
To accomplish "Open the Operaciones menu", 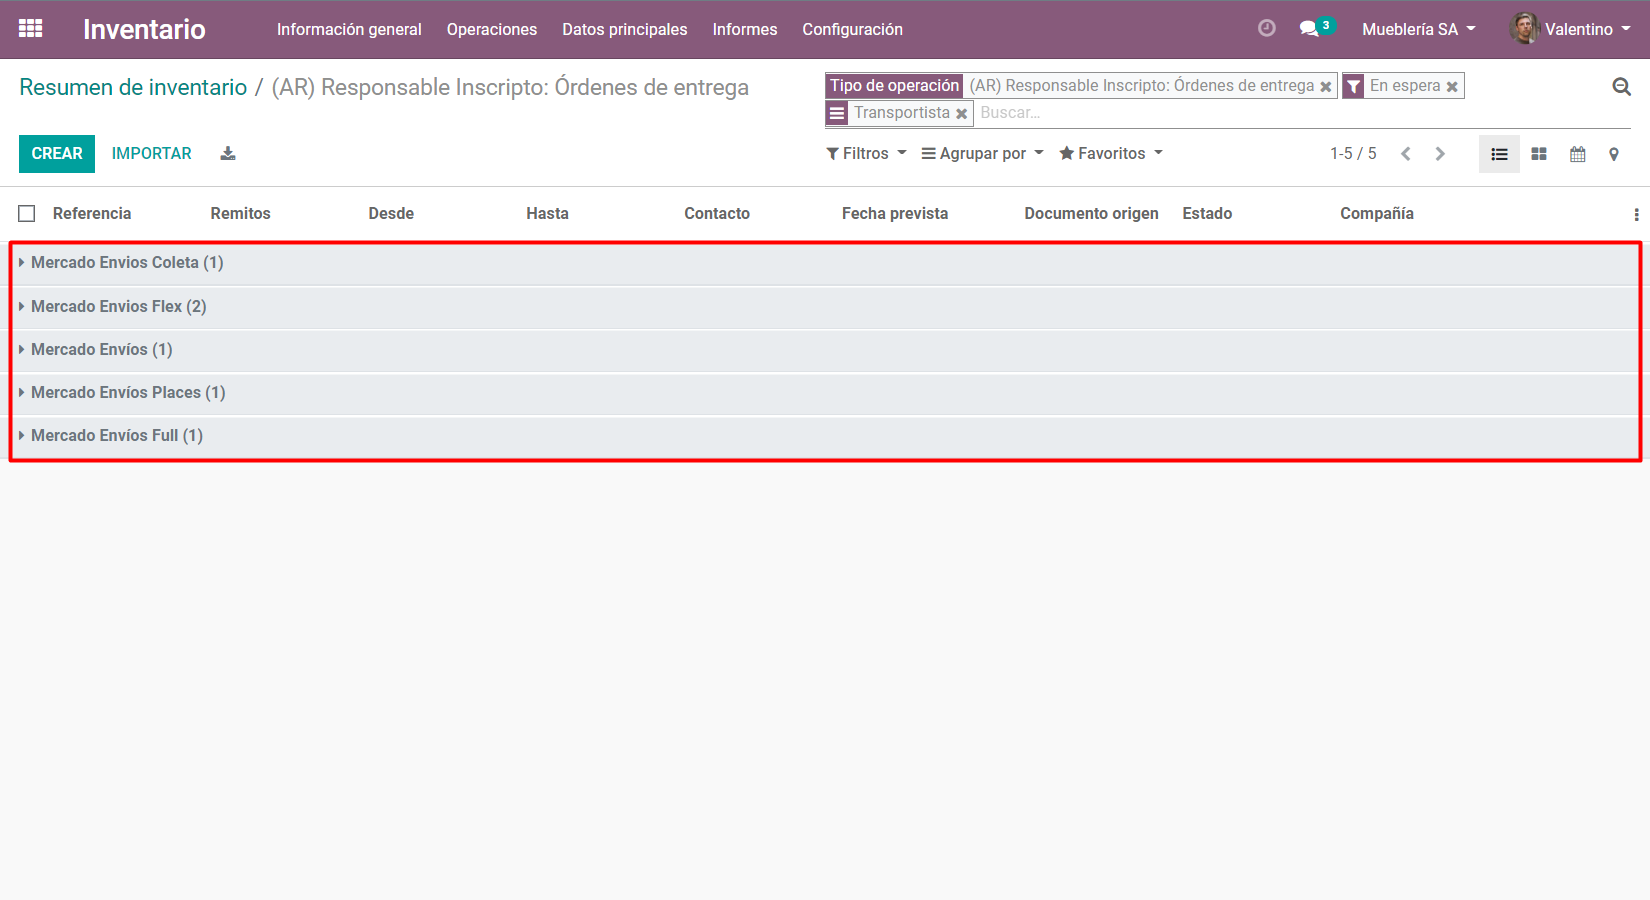I will (491, 30).
